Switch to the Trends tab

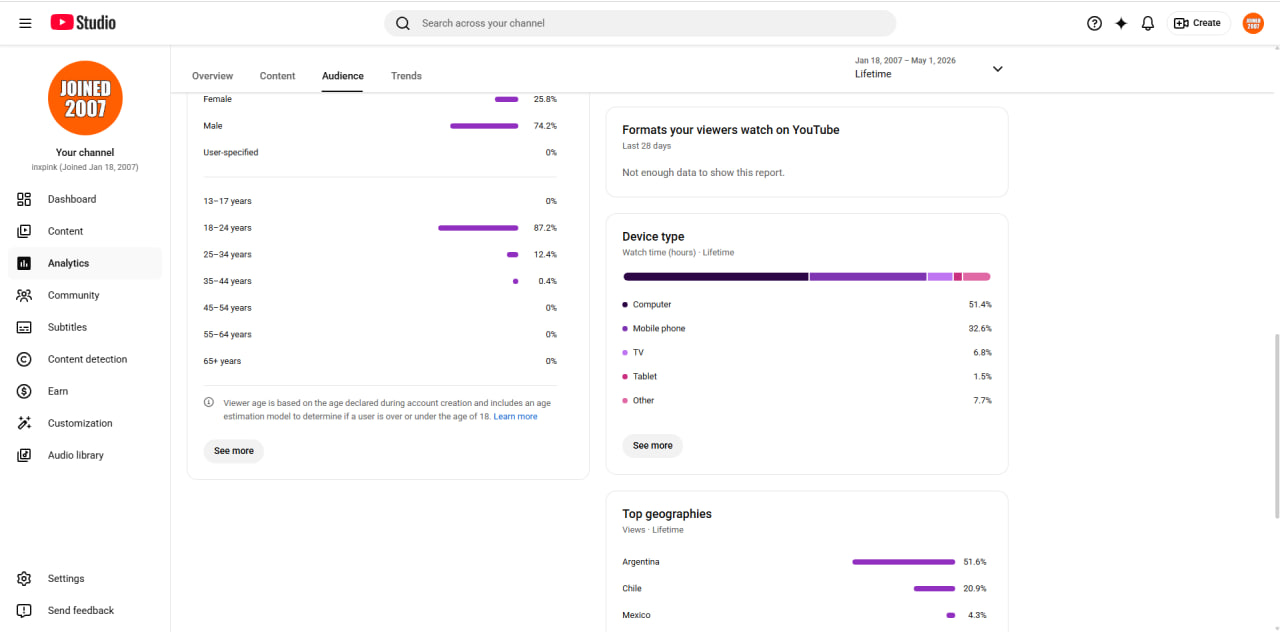(406, 76)
